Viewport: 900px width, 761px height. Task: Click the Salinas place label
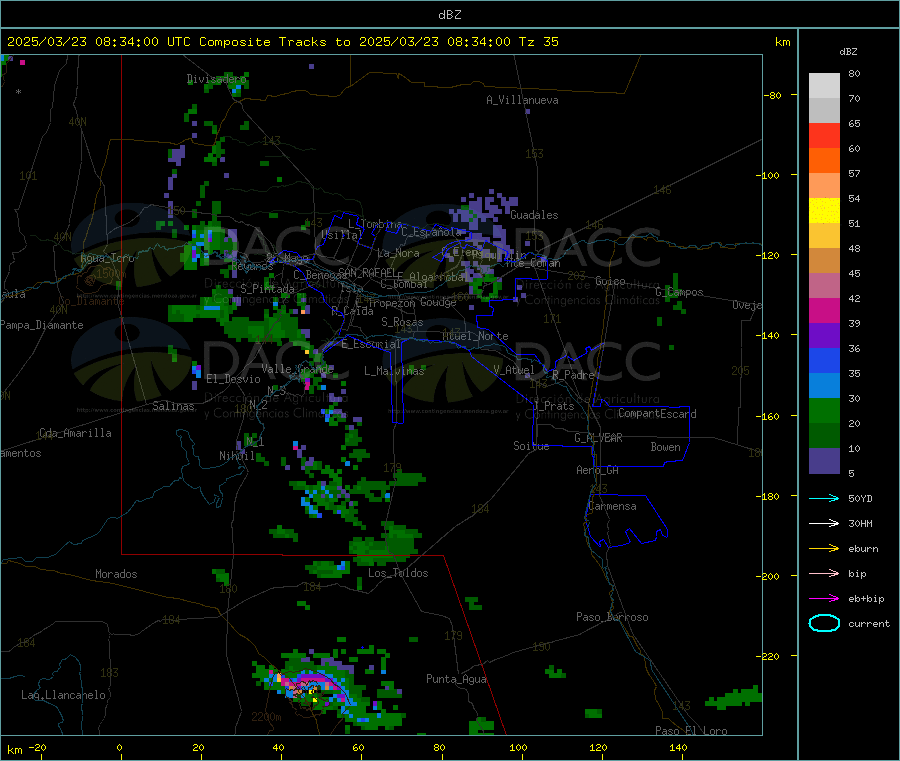(173, 406)
